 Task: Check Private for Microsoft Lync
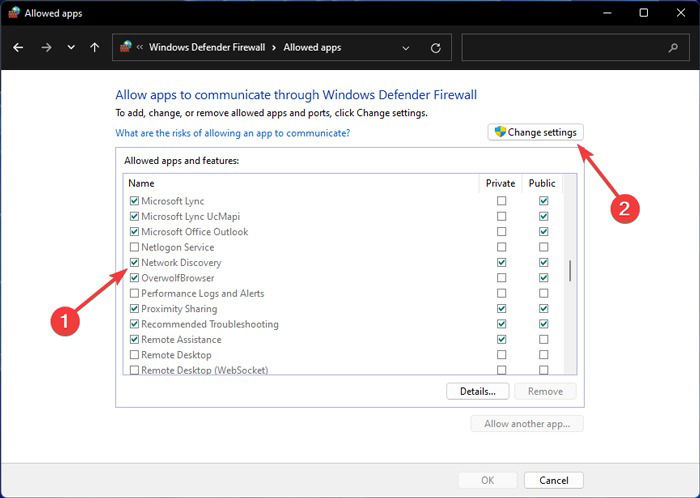coord(501,201)
